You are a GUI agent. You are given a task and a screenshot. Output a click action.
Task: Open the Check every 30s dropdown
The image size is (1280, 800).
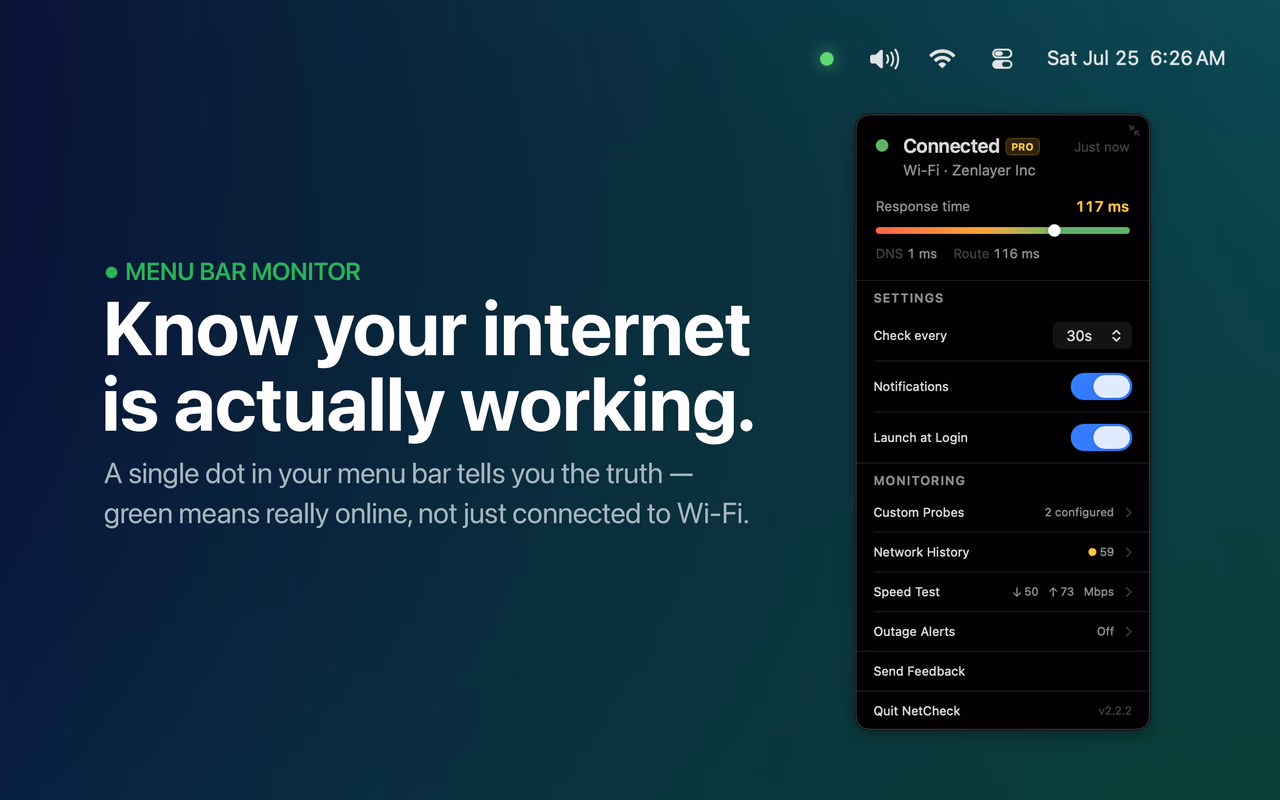[x=1092, y=336]
